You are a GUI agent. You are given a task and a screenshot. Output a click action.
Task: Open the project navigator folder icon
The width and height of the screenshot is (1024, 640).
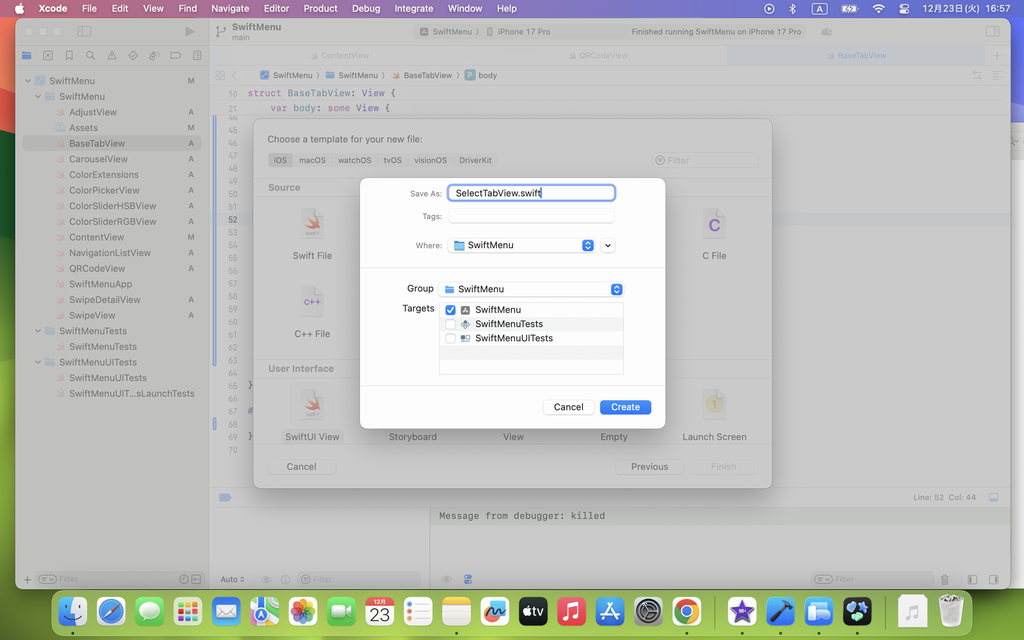(27, 56)
